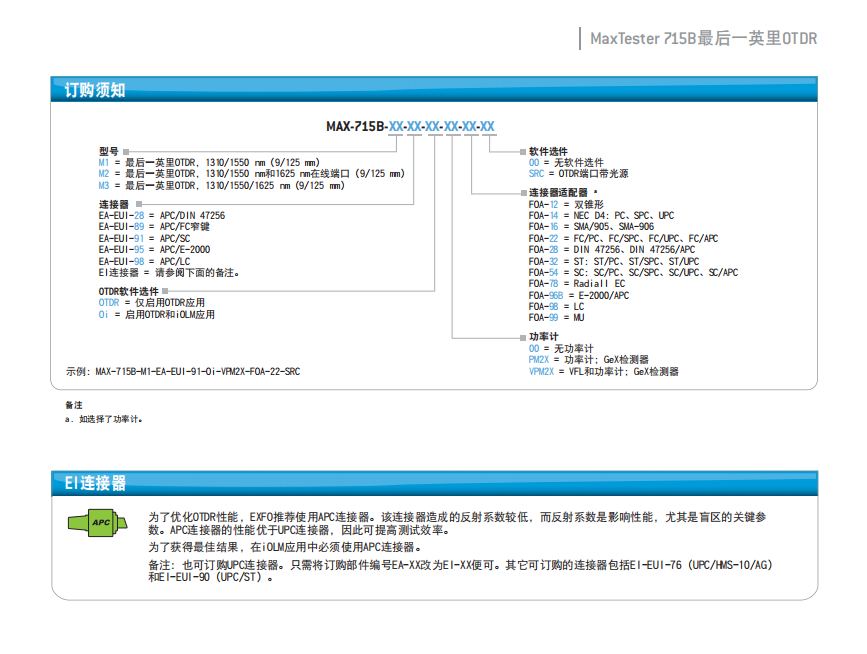
Task: Select FOA-28 = DIN 47256 line
Action: tap(612, 250)
